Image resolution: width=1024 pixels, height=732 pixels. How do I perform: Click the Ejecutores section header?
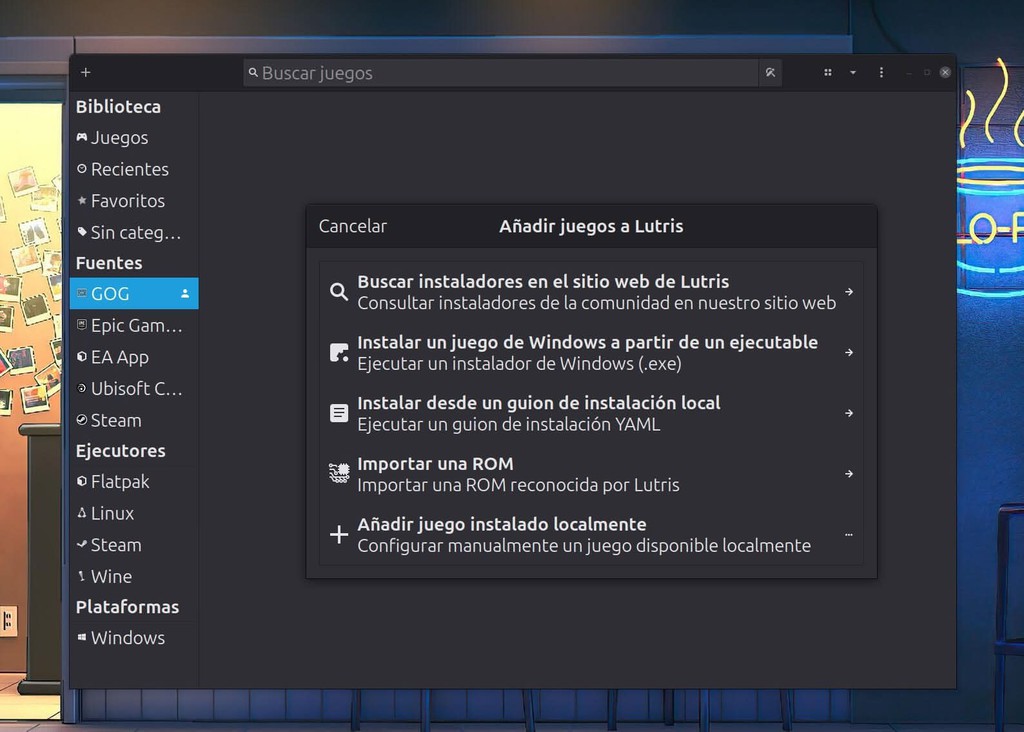[121, 451]
